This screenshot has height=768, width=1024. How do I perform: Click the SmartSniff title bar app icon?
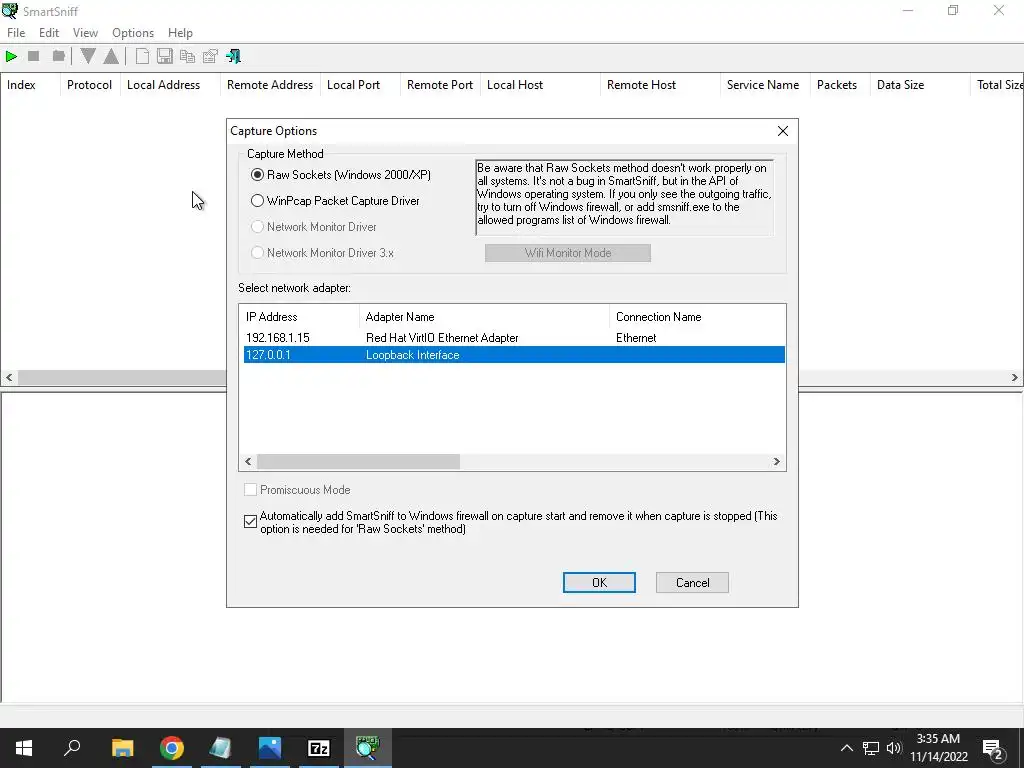pos(10,10)
